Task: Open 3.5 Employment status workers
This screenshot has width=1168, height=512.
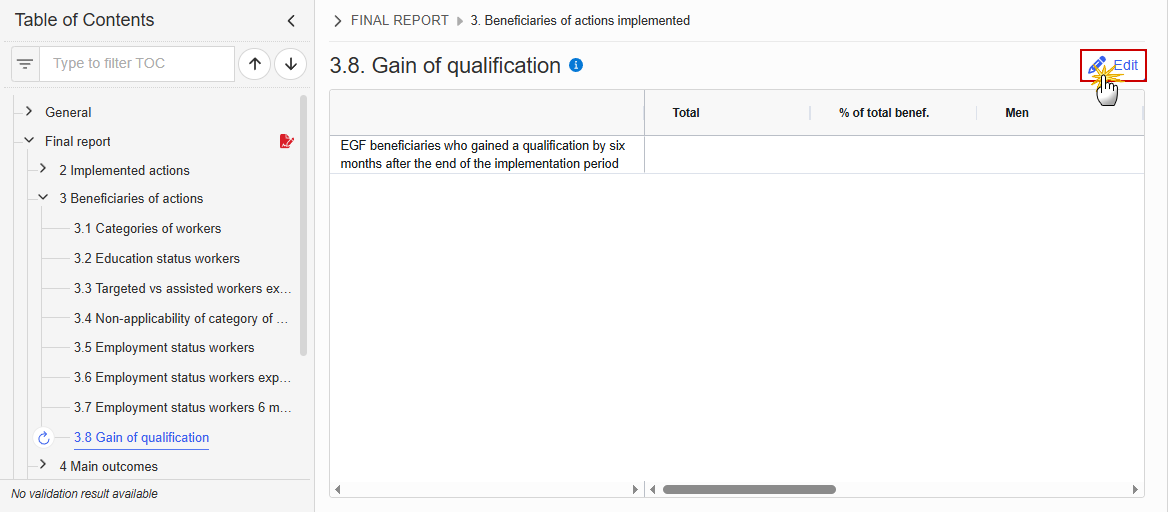Action: pos(164,348)
